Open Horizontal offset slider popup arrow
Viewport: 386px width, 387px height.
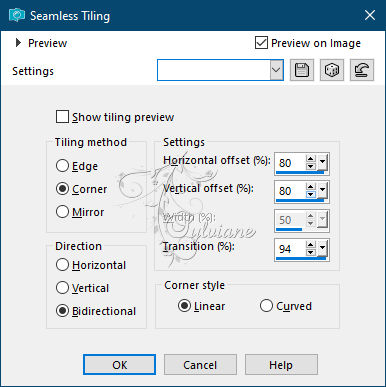click(322, 162)
